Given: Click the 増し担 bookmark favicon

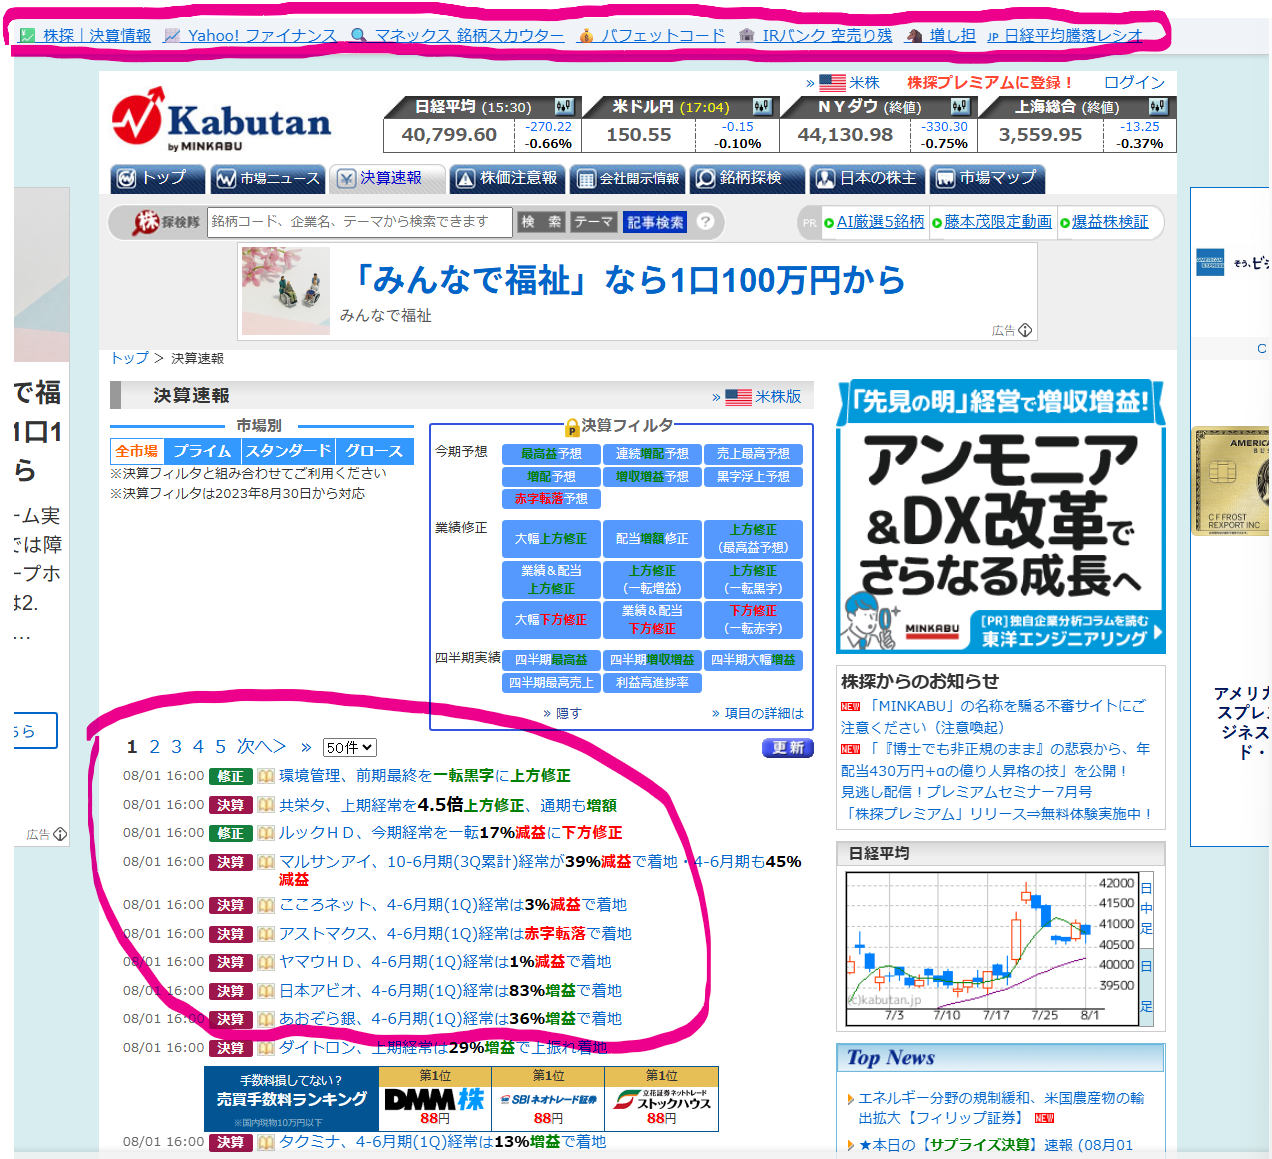Looking at the screenshot, I should [x=914, y=36].
